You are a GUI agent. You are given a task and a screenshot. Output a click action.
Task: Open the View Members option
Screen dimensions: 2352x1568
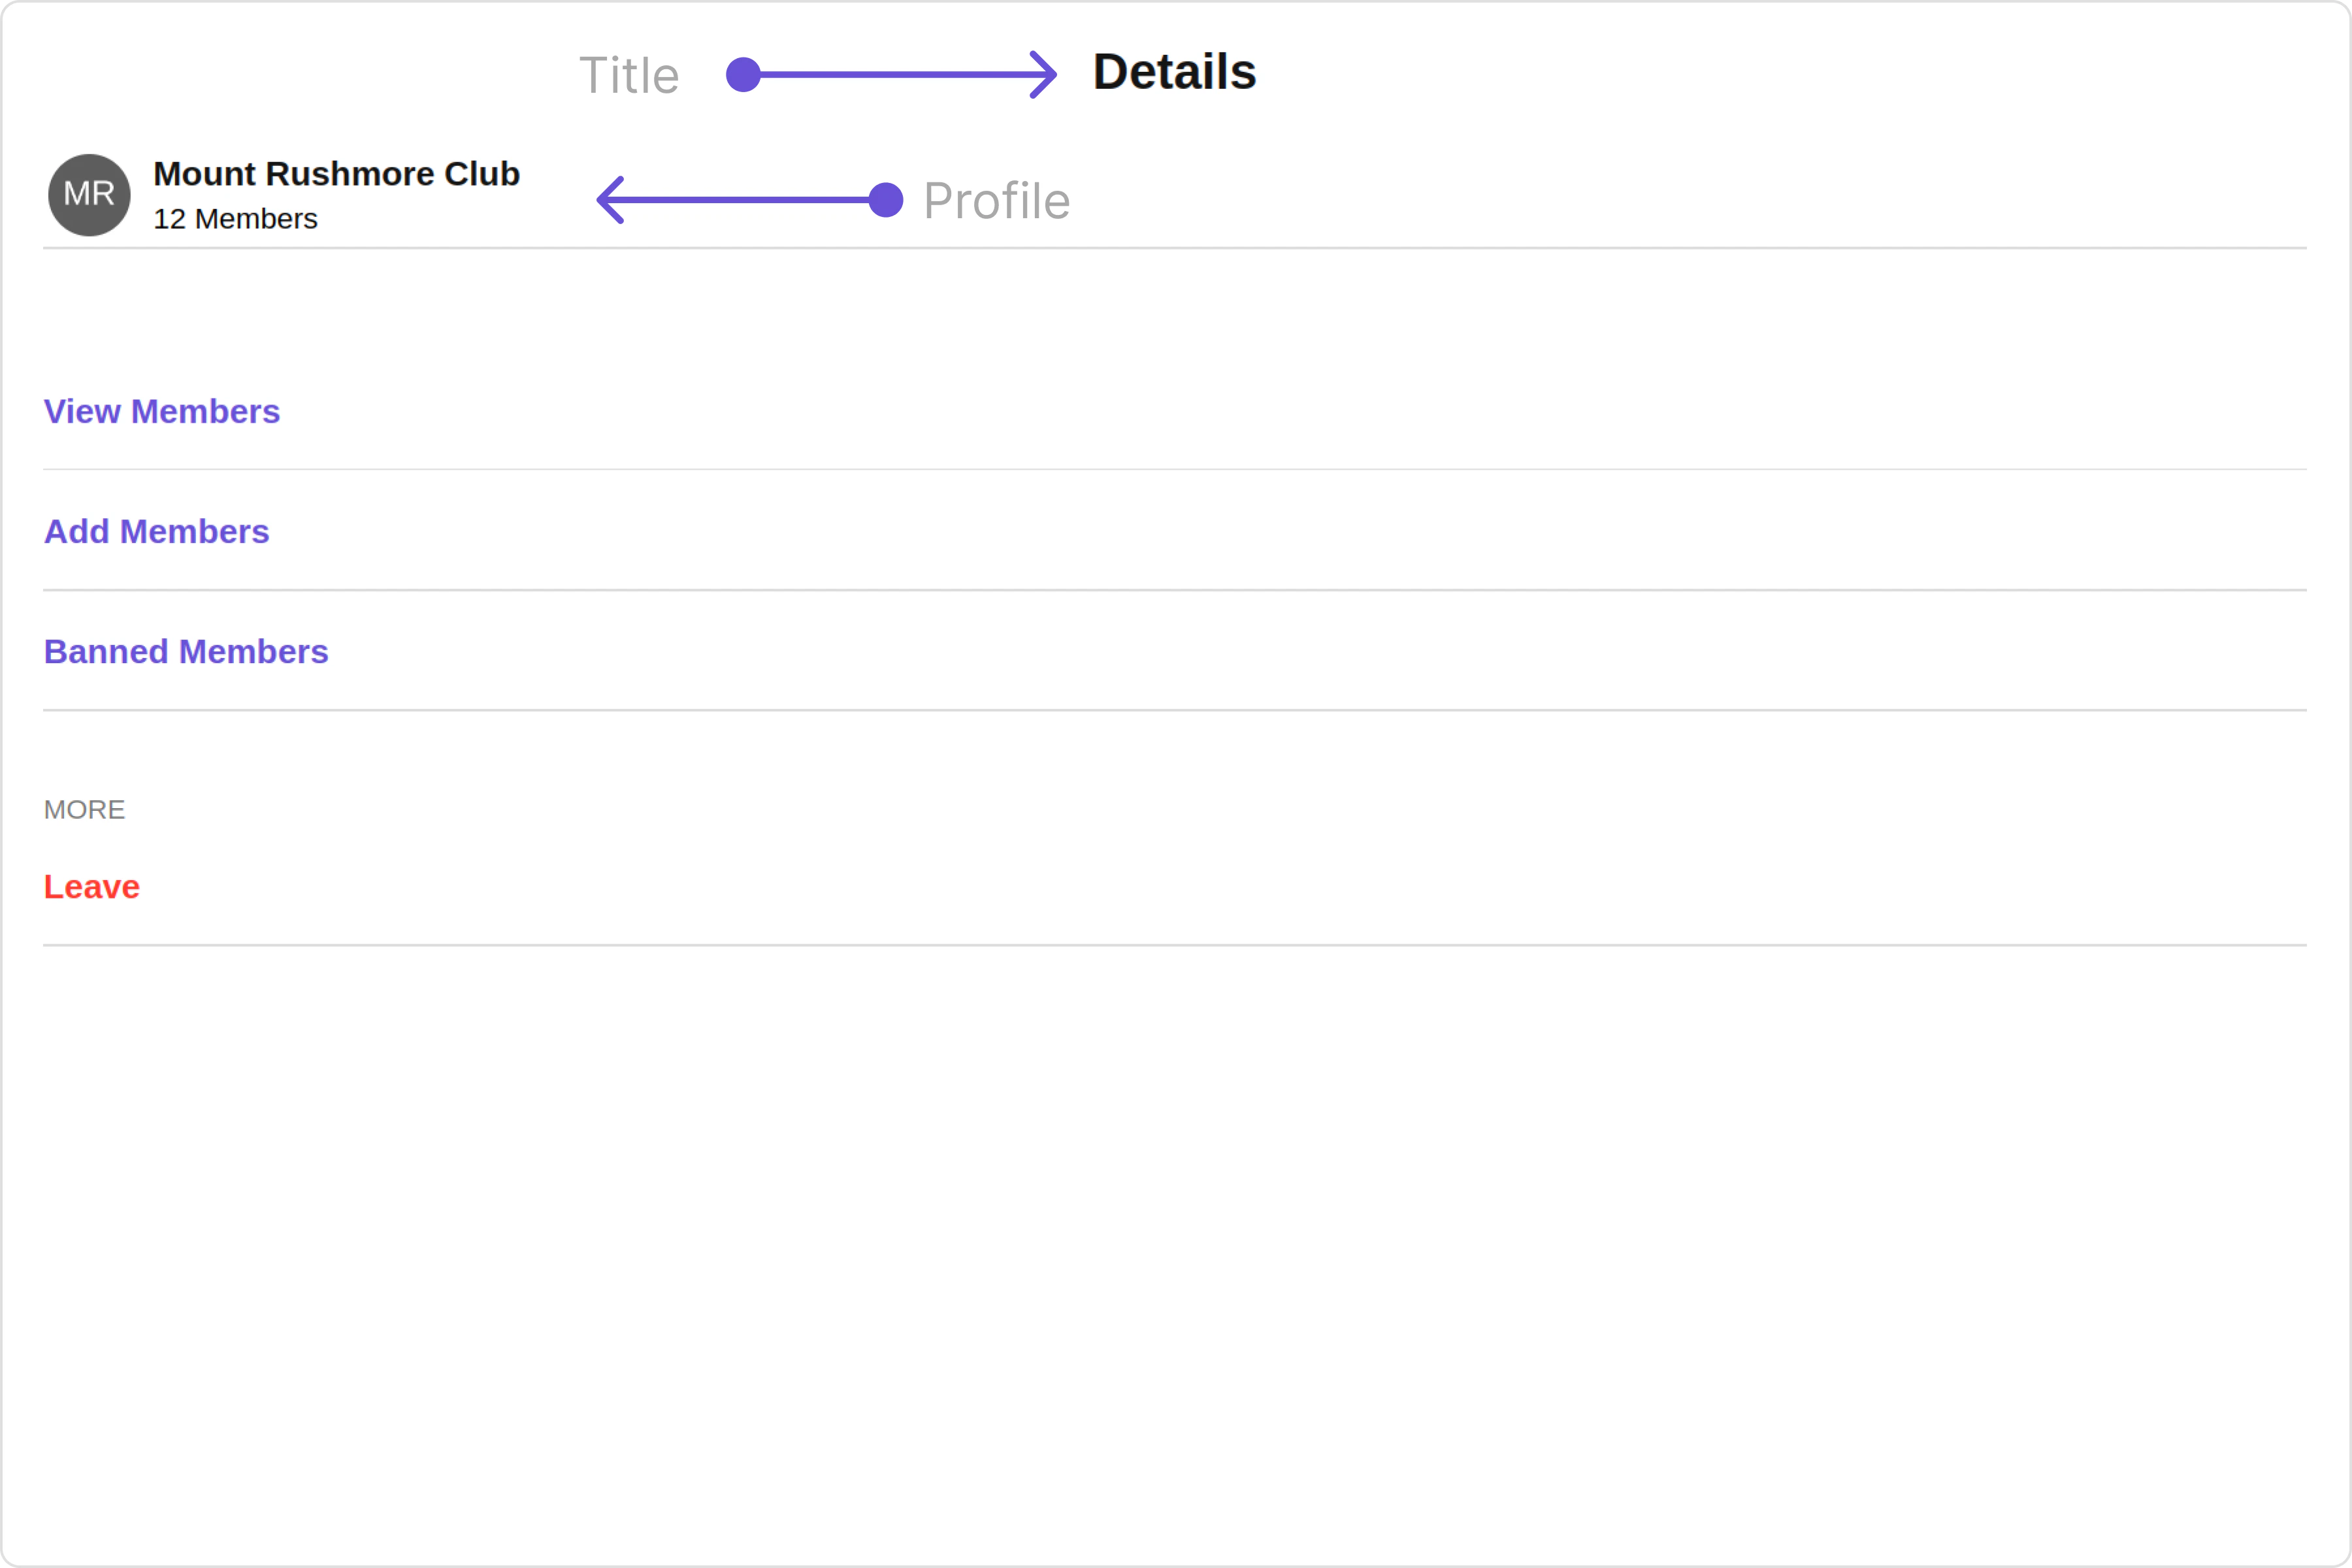[162, 412]
